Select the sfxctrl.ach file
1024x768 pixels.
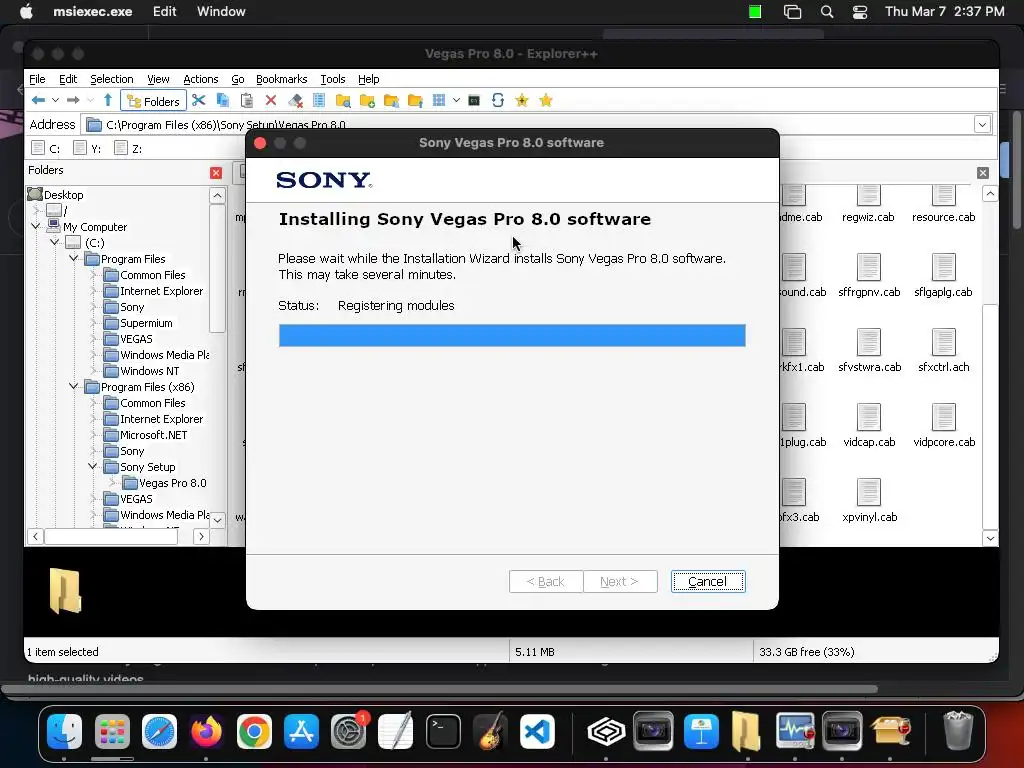click(944, 351)
